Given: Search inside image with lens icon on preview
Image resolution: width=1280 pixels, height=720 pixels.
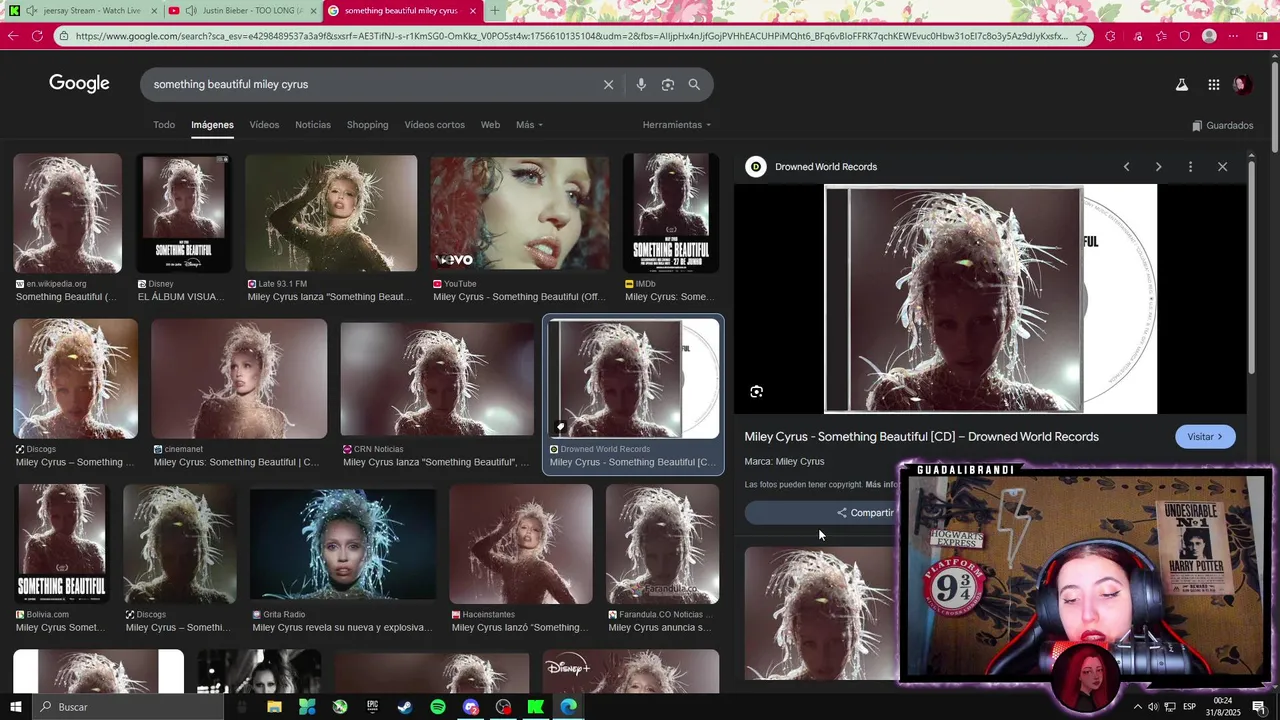Looking at the screenshot, I should pyautogui.click(x=756, y=392).
